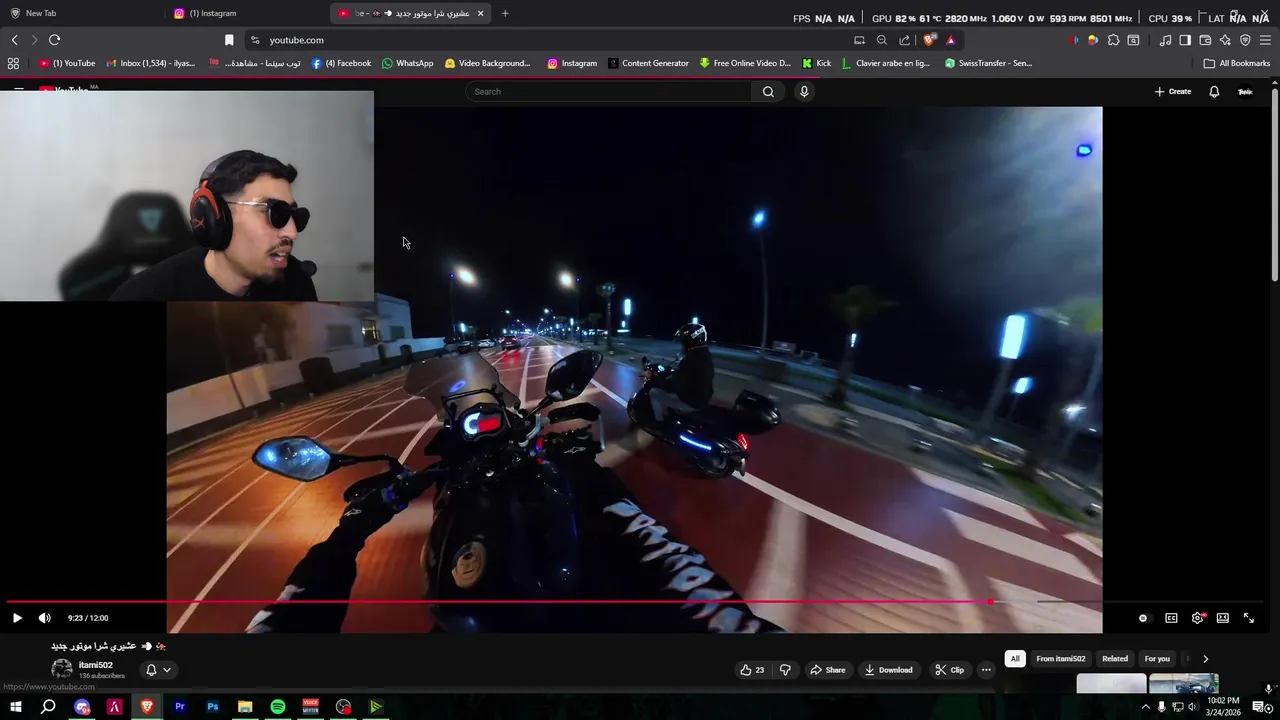Switch to the (1) Instagram browser tab

pyautogui.click(x=246, y=13)
